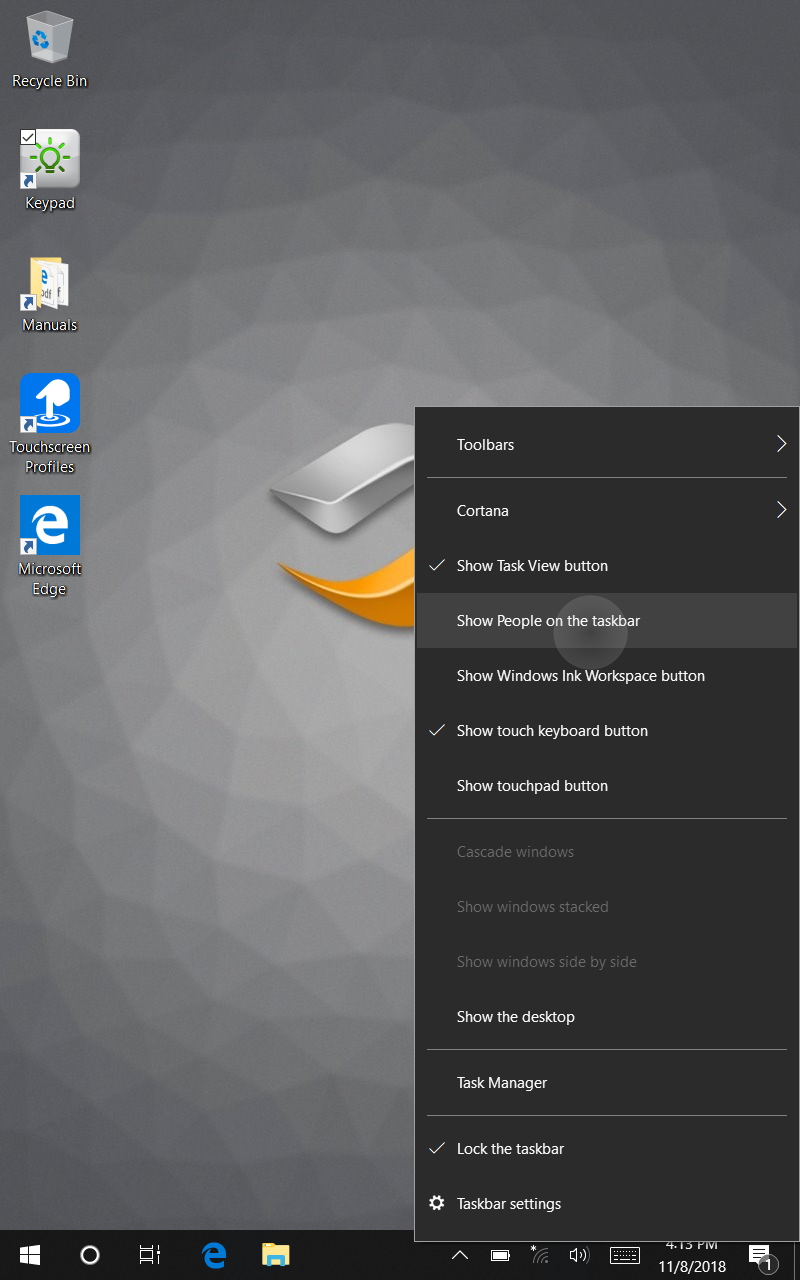Click the Task View taskbar icon
Viewport: 800px width, 1280px height.
pos(149,1254)
